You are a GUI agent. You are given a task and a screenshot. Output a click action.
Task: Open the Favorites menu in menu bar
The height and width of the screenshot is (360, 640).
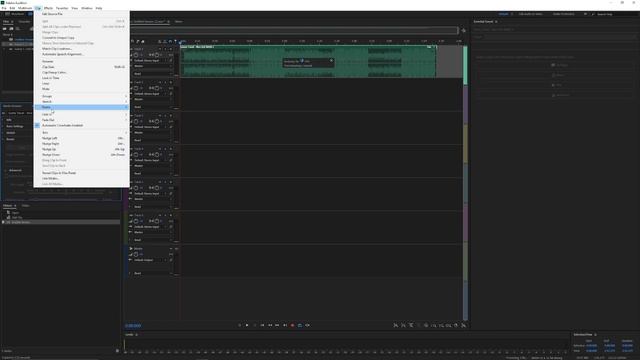[62, 8]
